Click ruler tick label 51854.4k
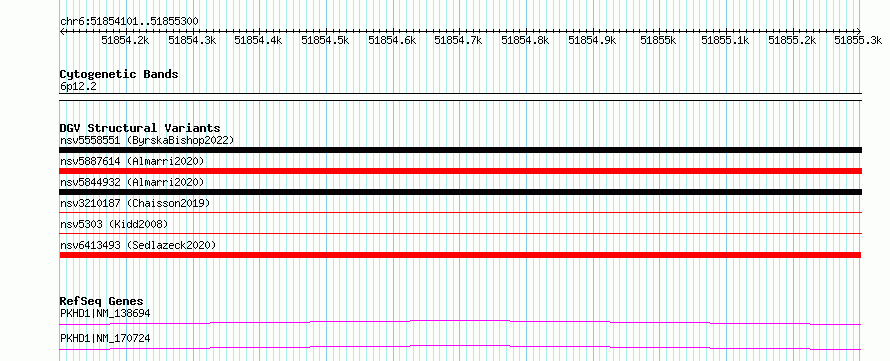 point(258,40)
